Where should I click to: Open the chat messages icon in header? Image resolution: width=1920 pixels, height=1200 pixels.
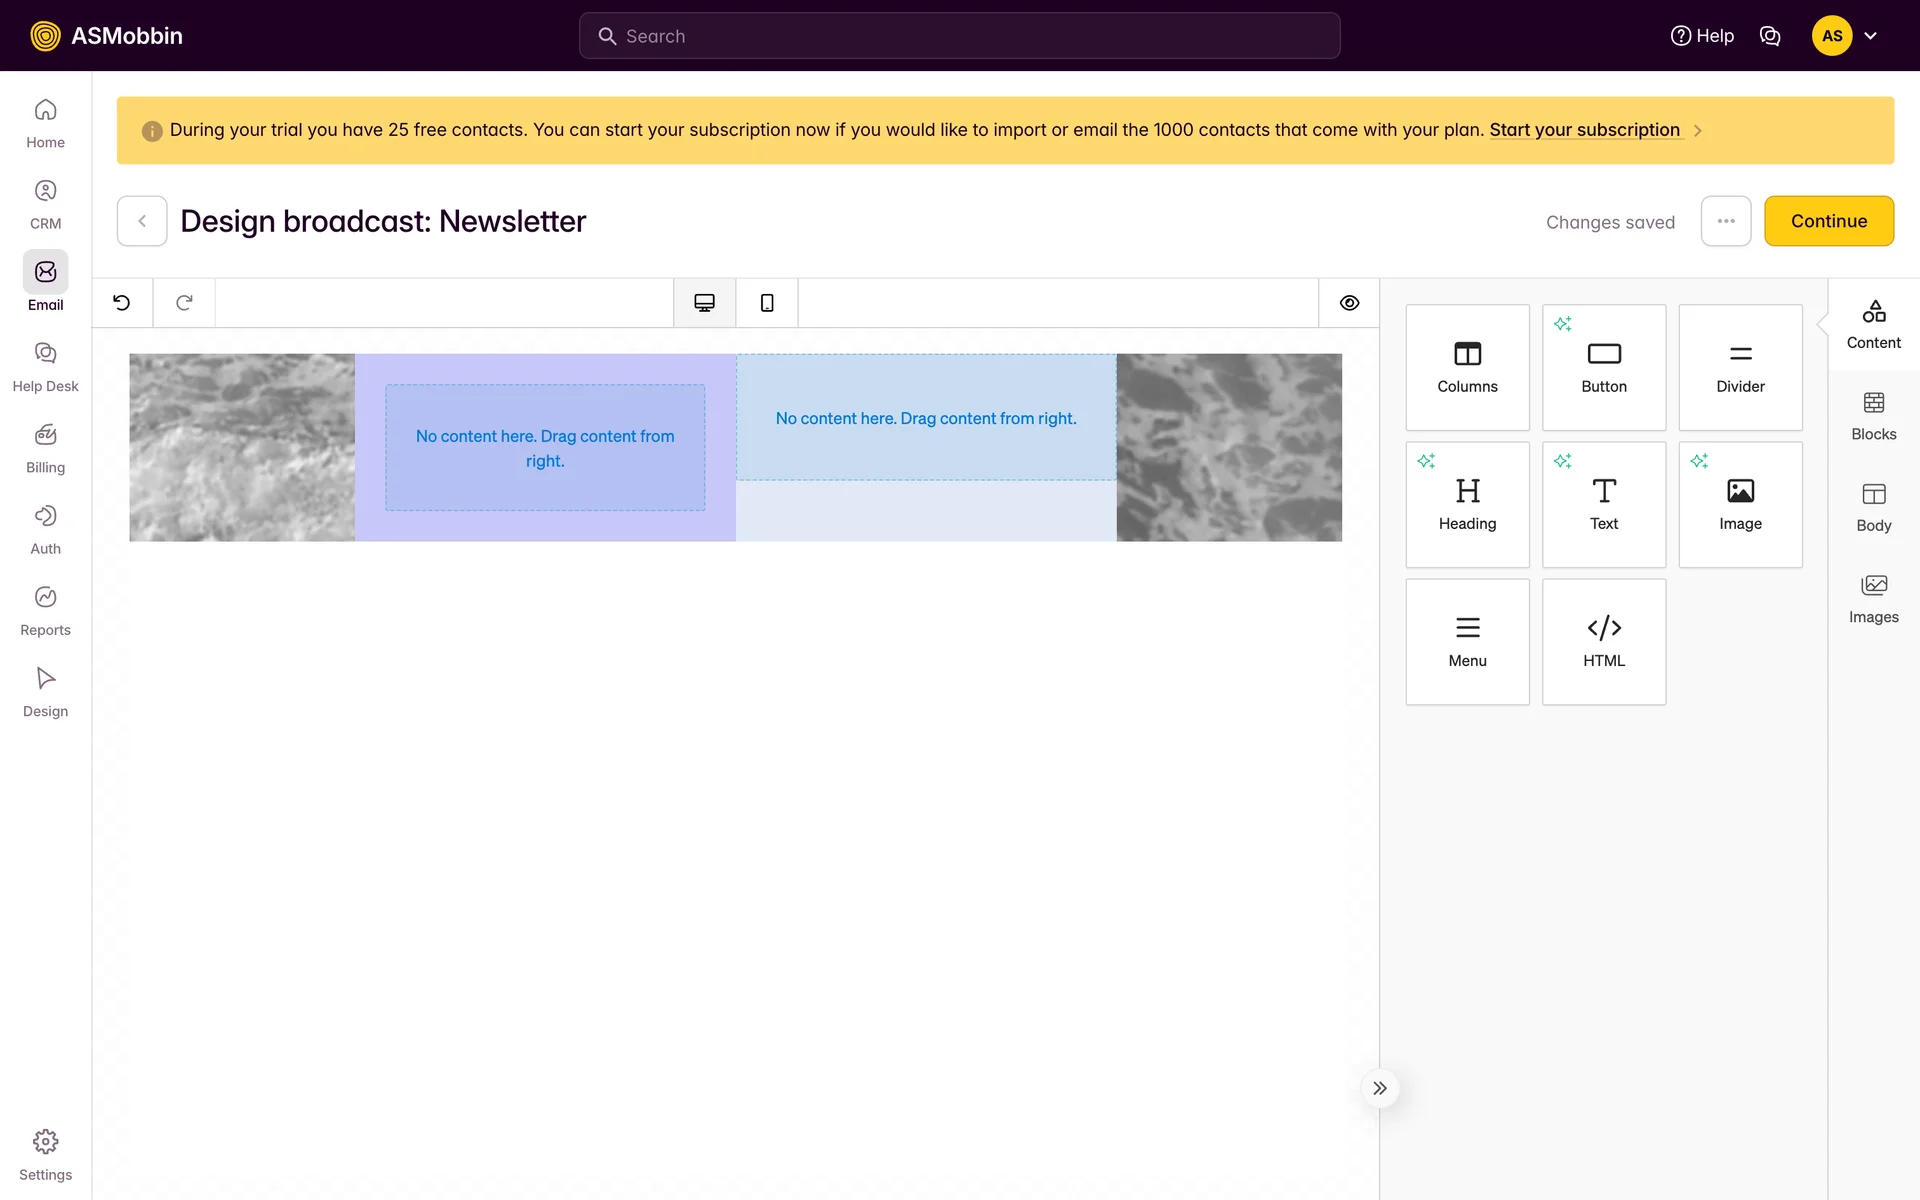click(x=1770, y=36)
